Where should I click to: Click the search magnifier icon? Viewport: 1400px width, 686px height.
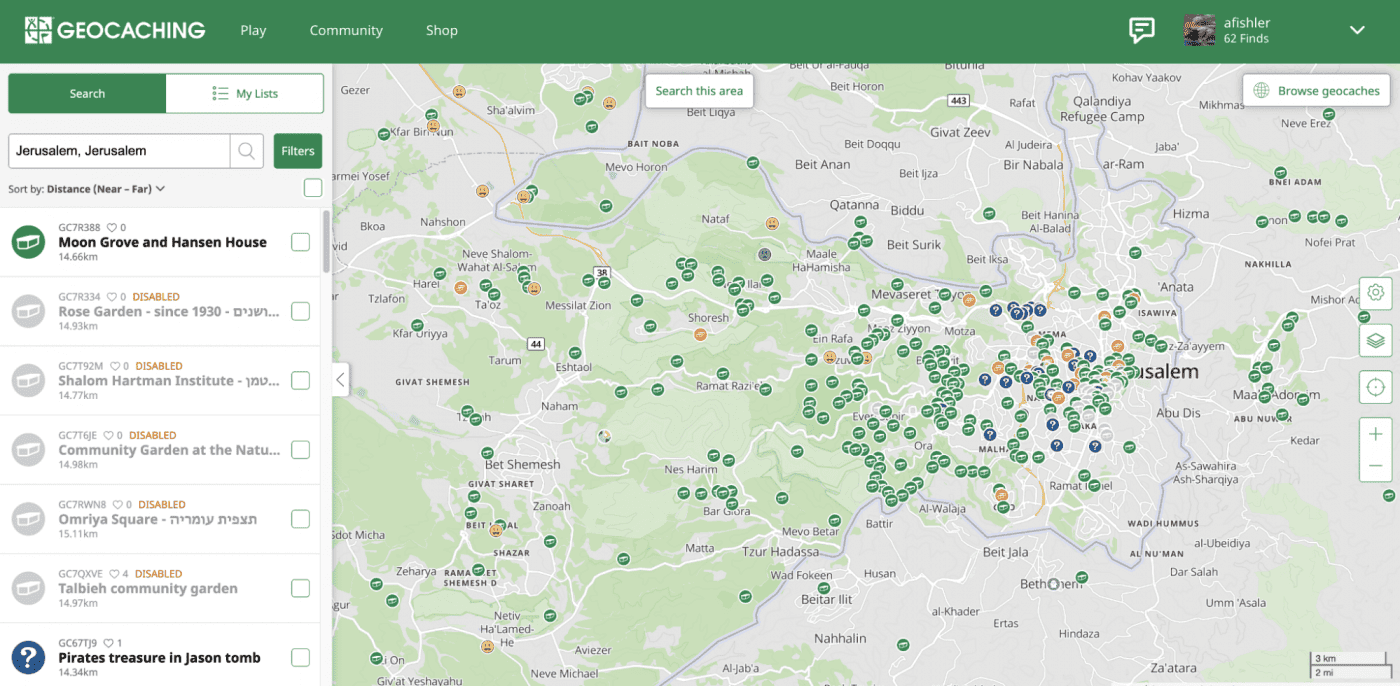click(246, 151)
